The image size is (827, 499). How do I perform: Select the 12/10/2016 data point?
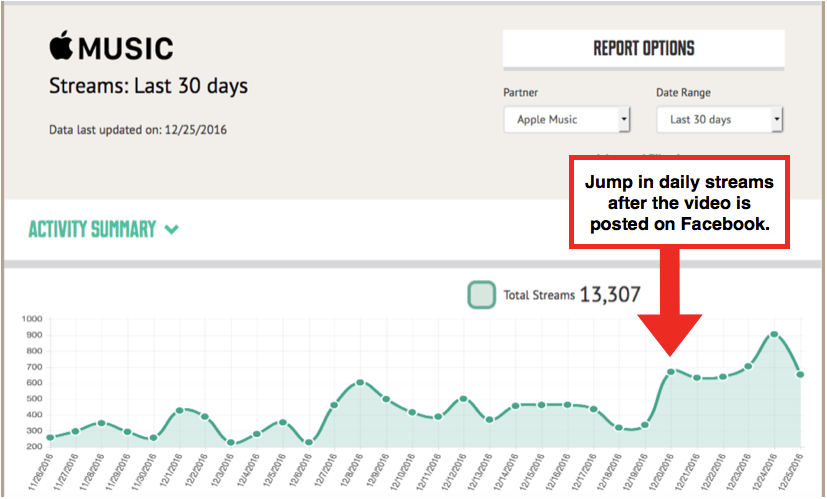(412, 412)
